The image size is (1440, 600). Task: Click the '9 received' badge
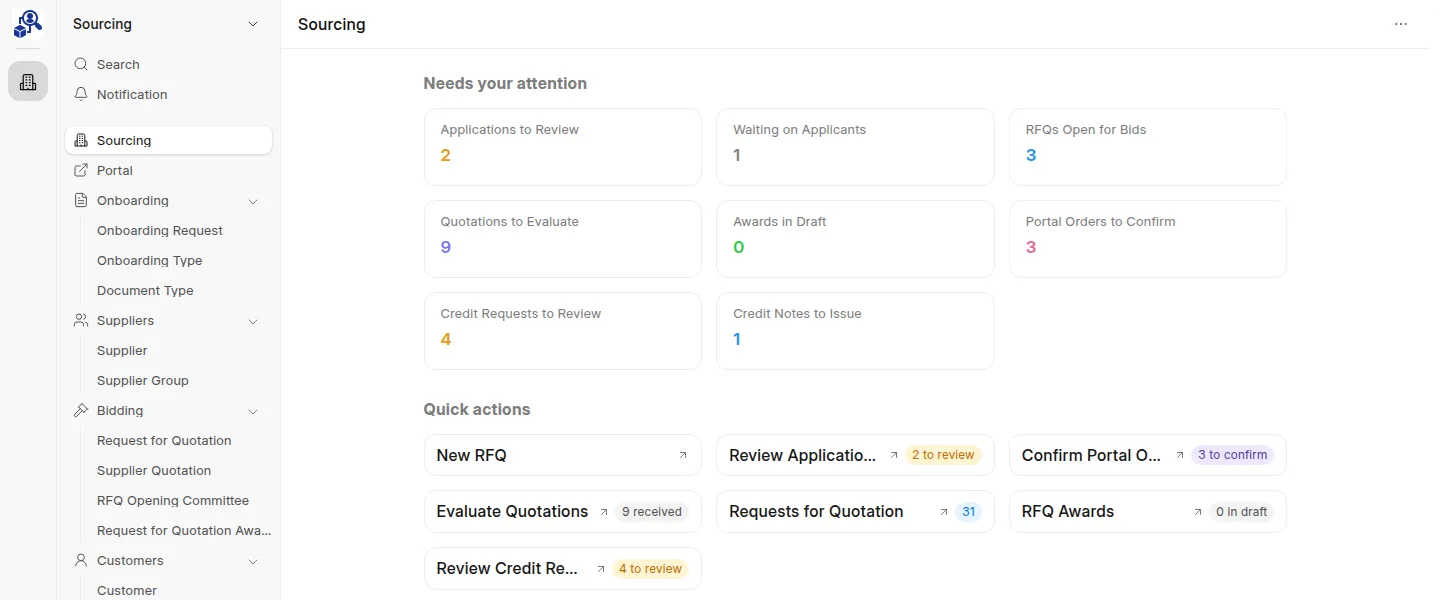click(x=652, y=511)
